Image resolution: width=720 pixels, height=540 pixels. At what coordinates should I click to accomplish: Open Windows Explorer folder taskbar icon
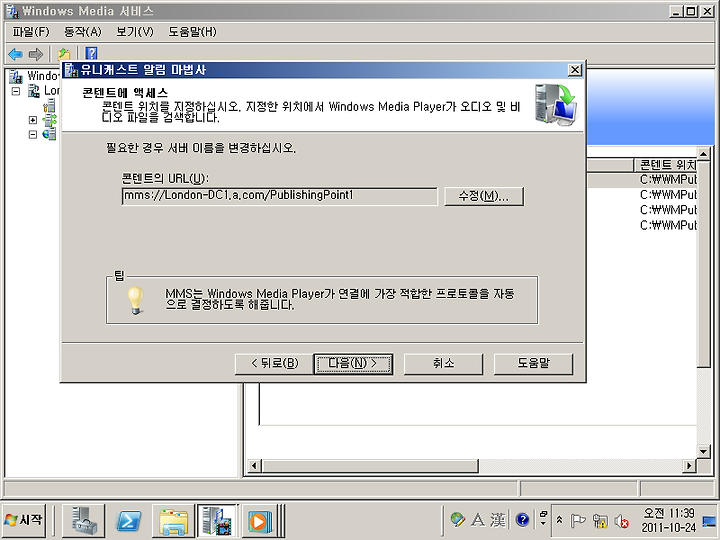click(x=174, y=521)
